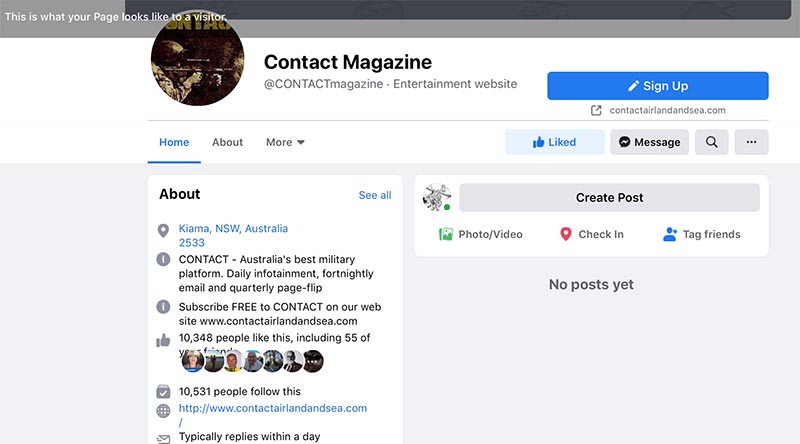Click info icon beside Subscribe FREE text
Viewport: 800px width, 444px height.
coord(163,307)
